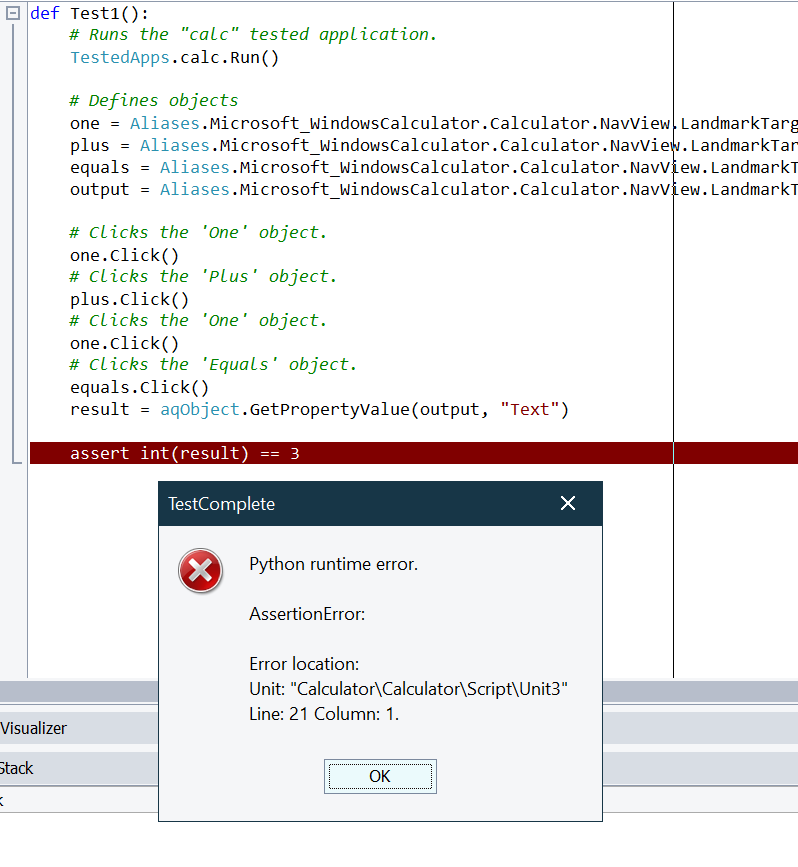The width and height of the screenshot is (798, 867).
Task: Collapse the Test1 function fold marker
Action: click(13, 13)
